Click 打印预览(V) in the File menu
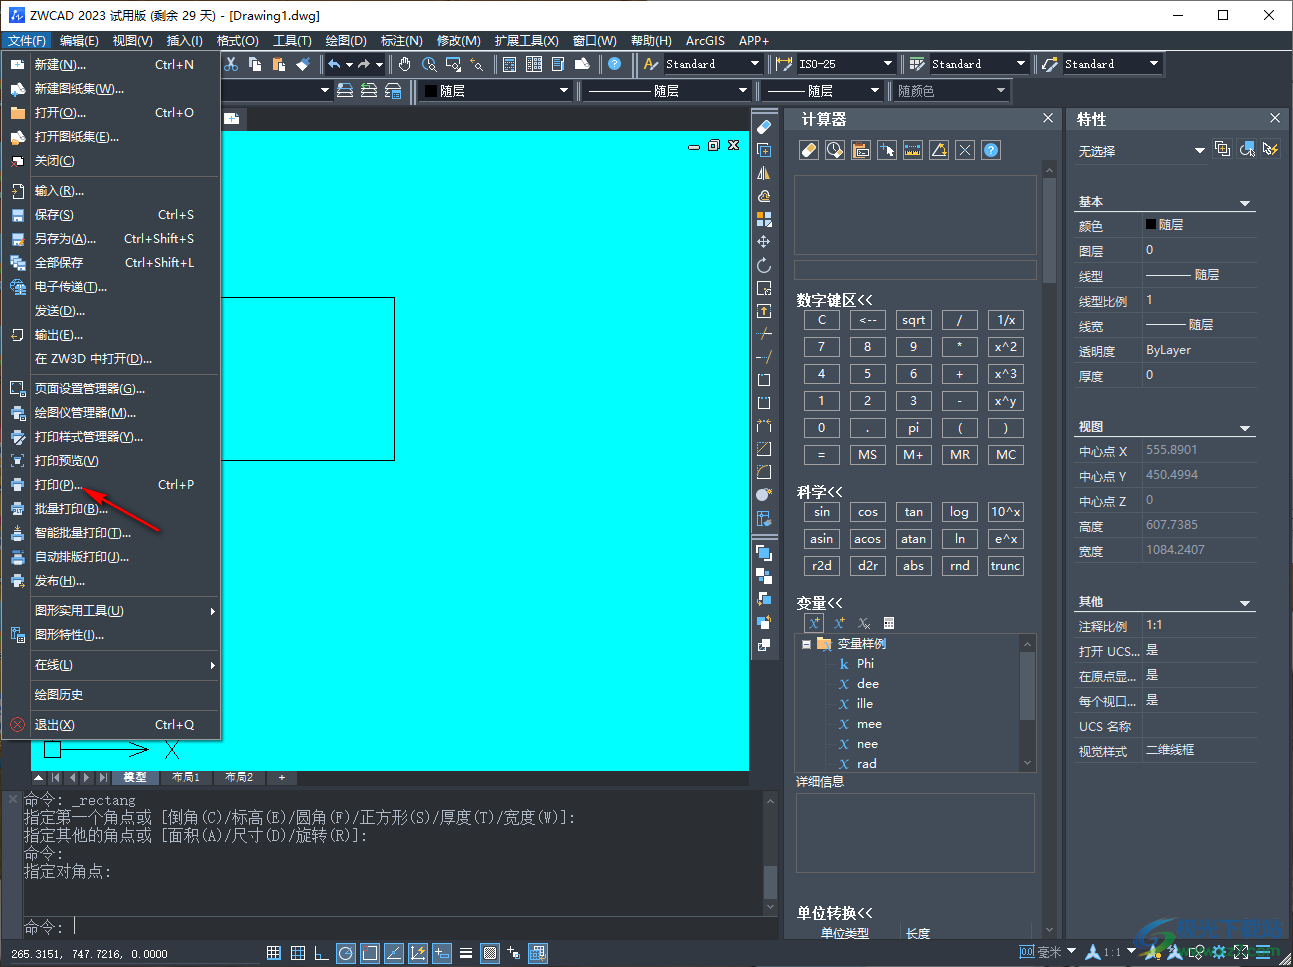1293x967 pixels. click(x=110, y=461)
